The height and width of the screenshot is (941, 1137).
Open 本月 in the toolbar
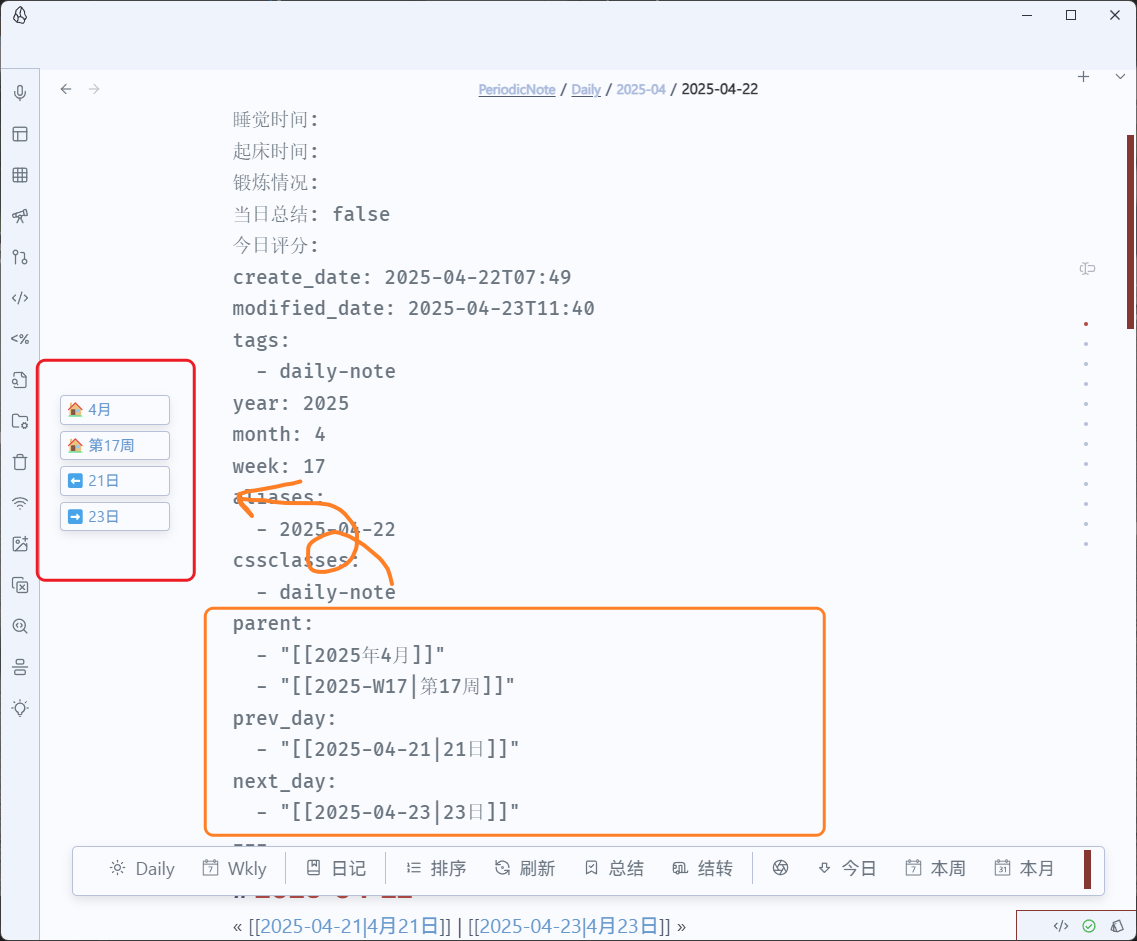[x=1024, y=869]
